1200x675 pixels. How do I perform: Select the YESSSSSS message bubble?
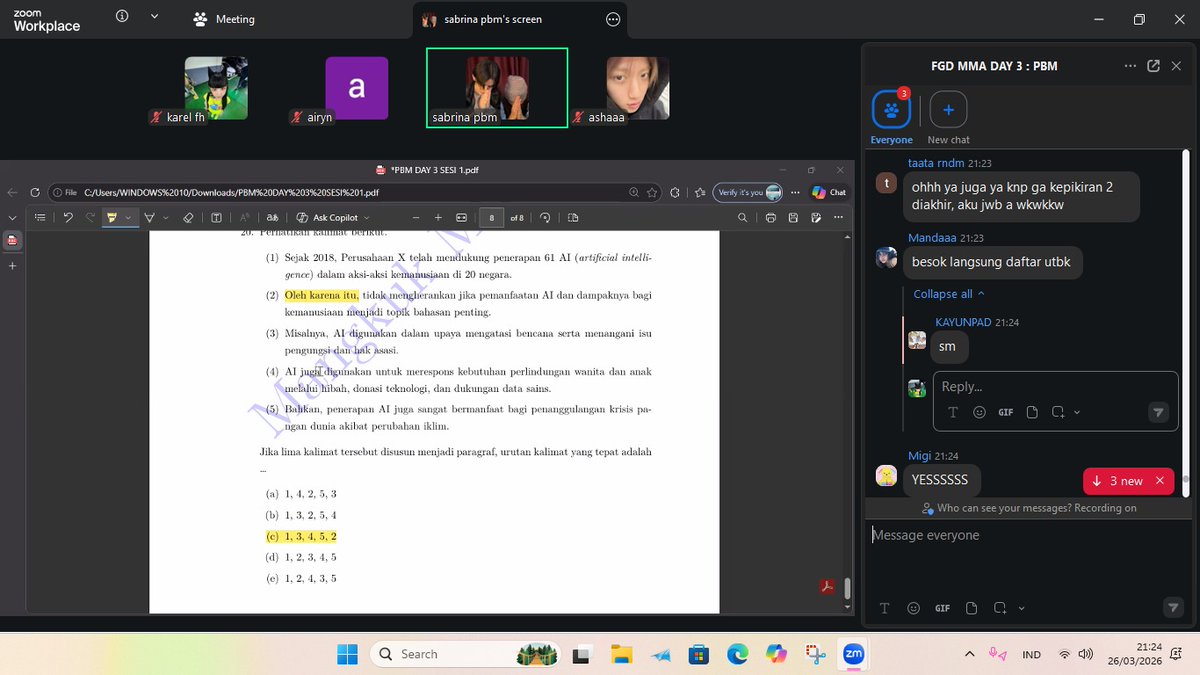(940, 480)
